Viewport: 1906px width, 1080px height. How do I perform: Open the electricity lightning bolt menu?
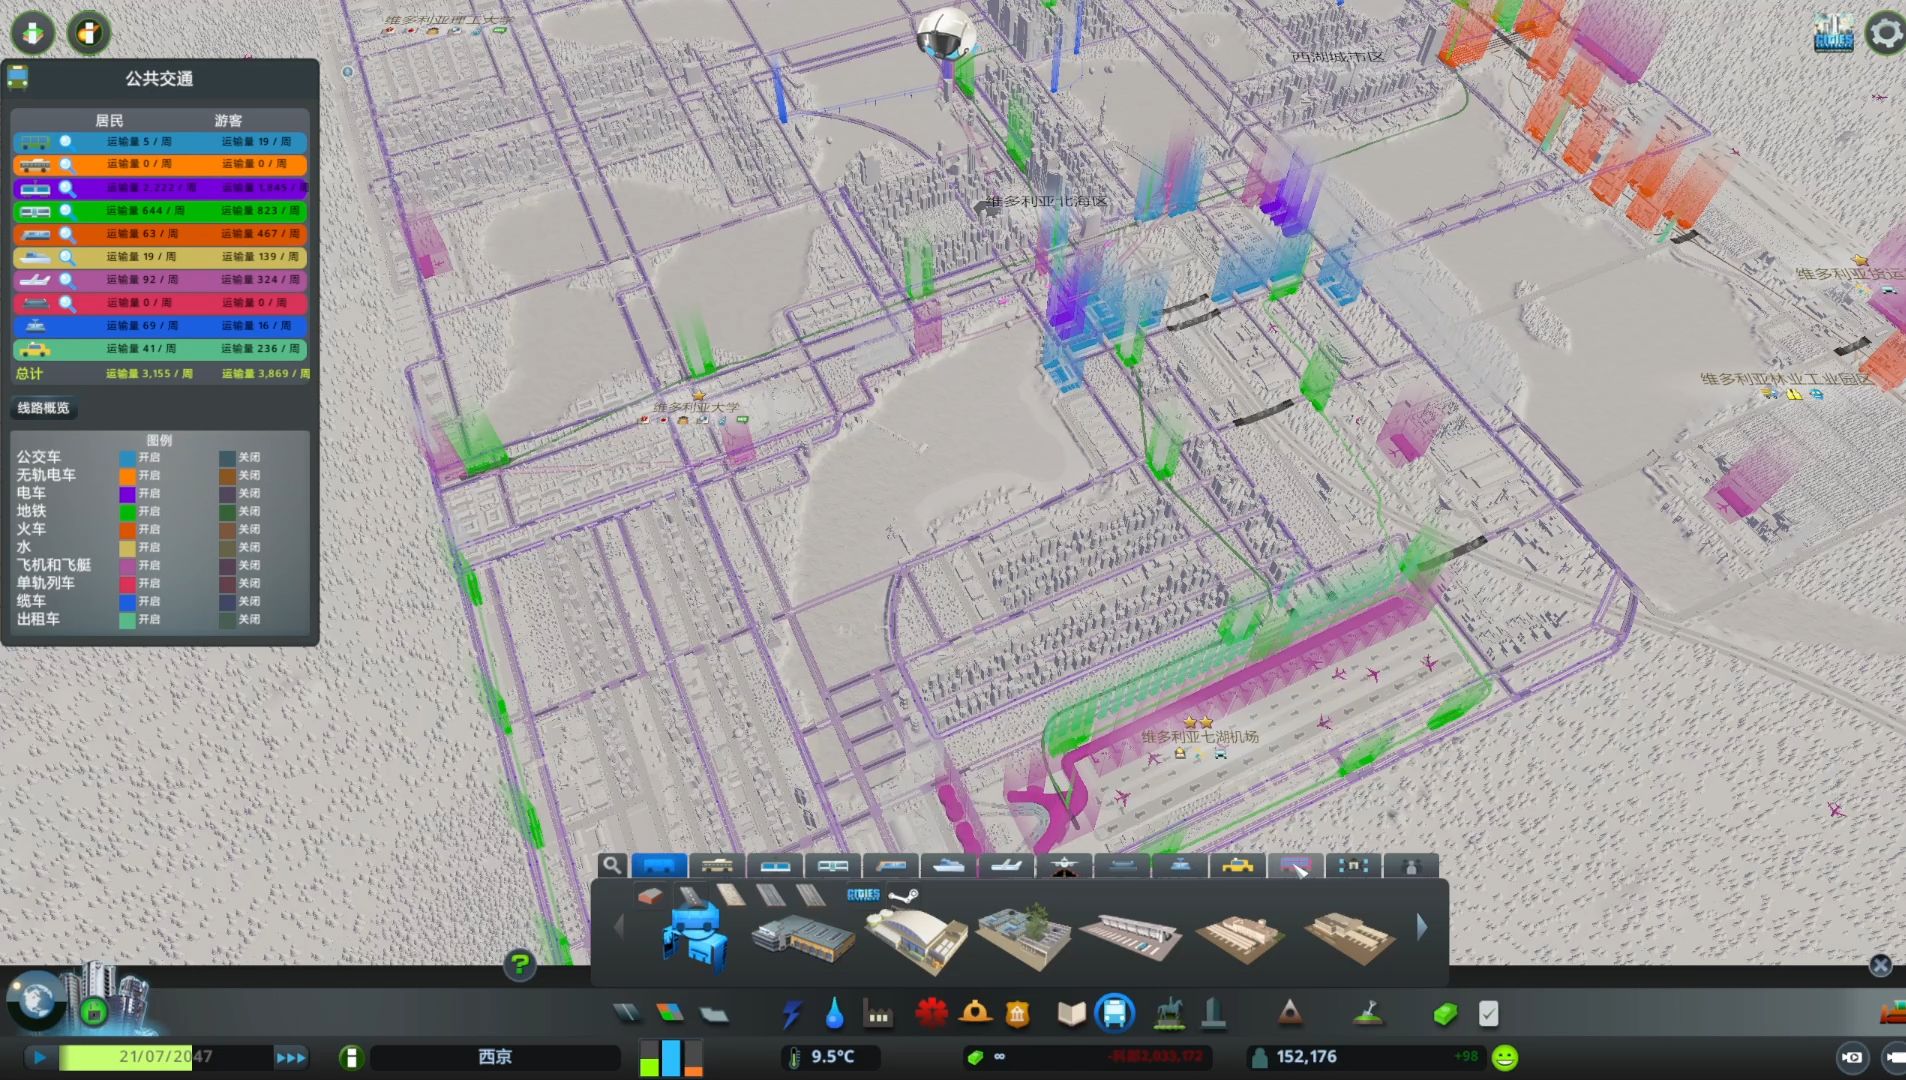tap(792, 1014)
